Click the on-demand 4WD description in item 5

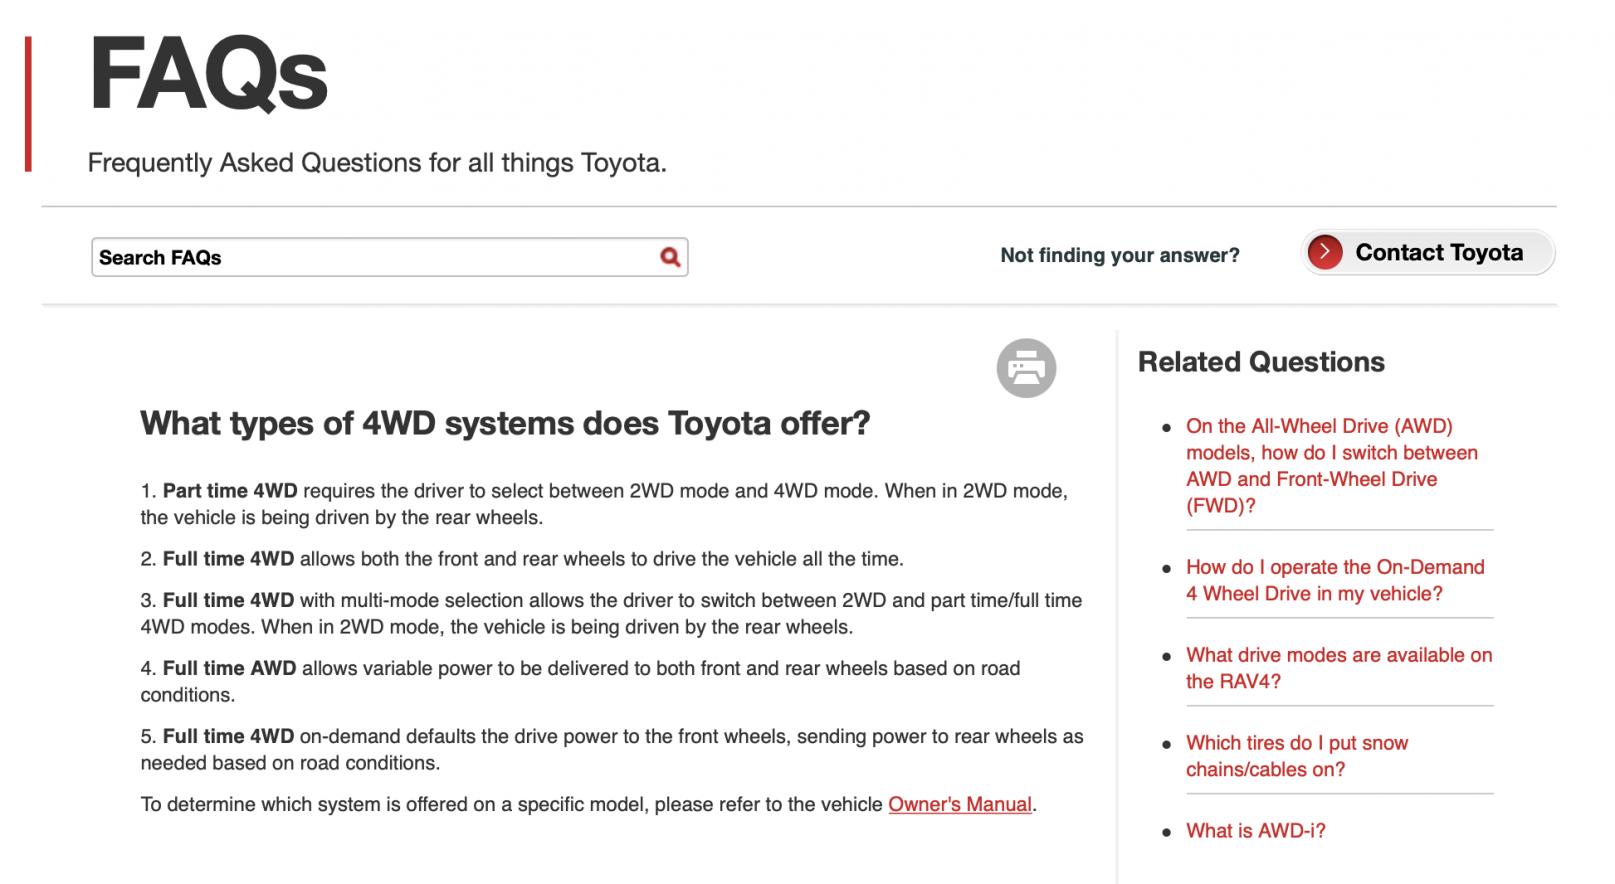[x=612, y=749]
